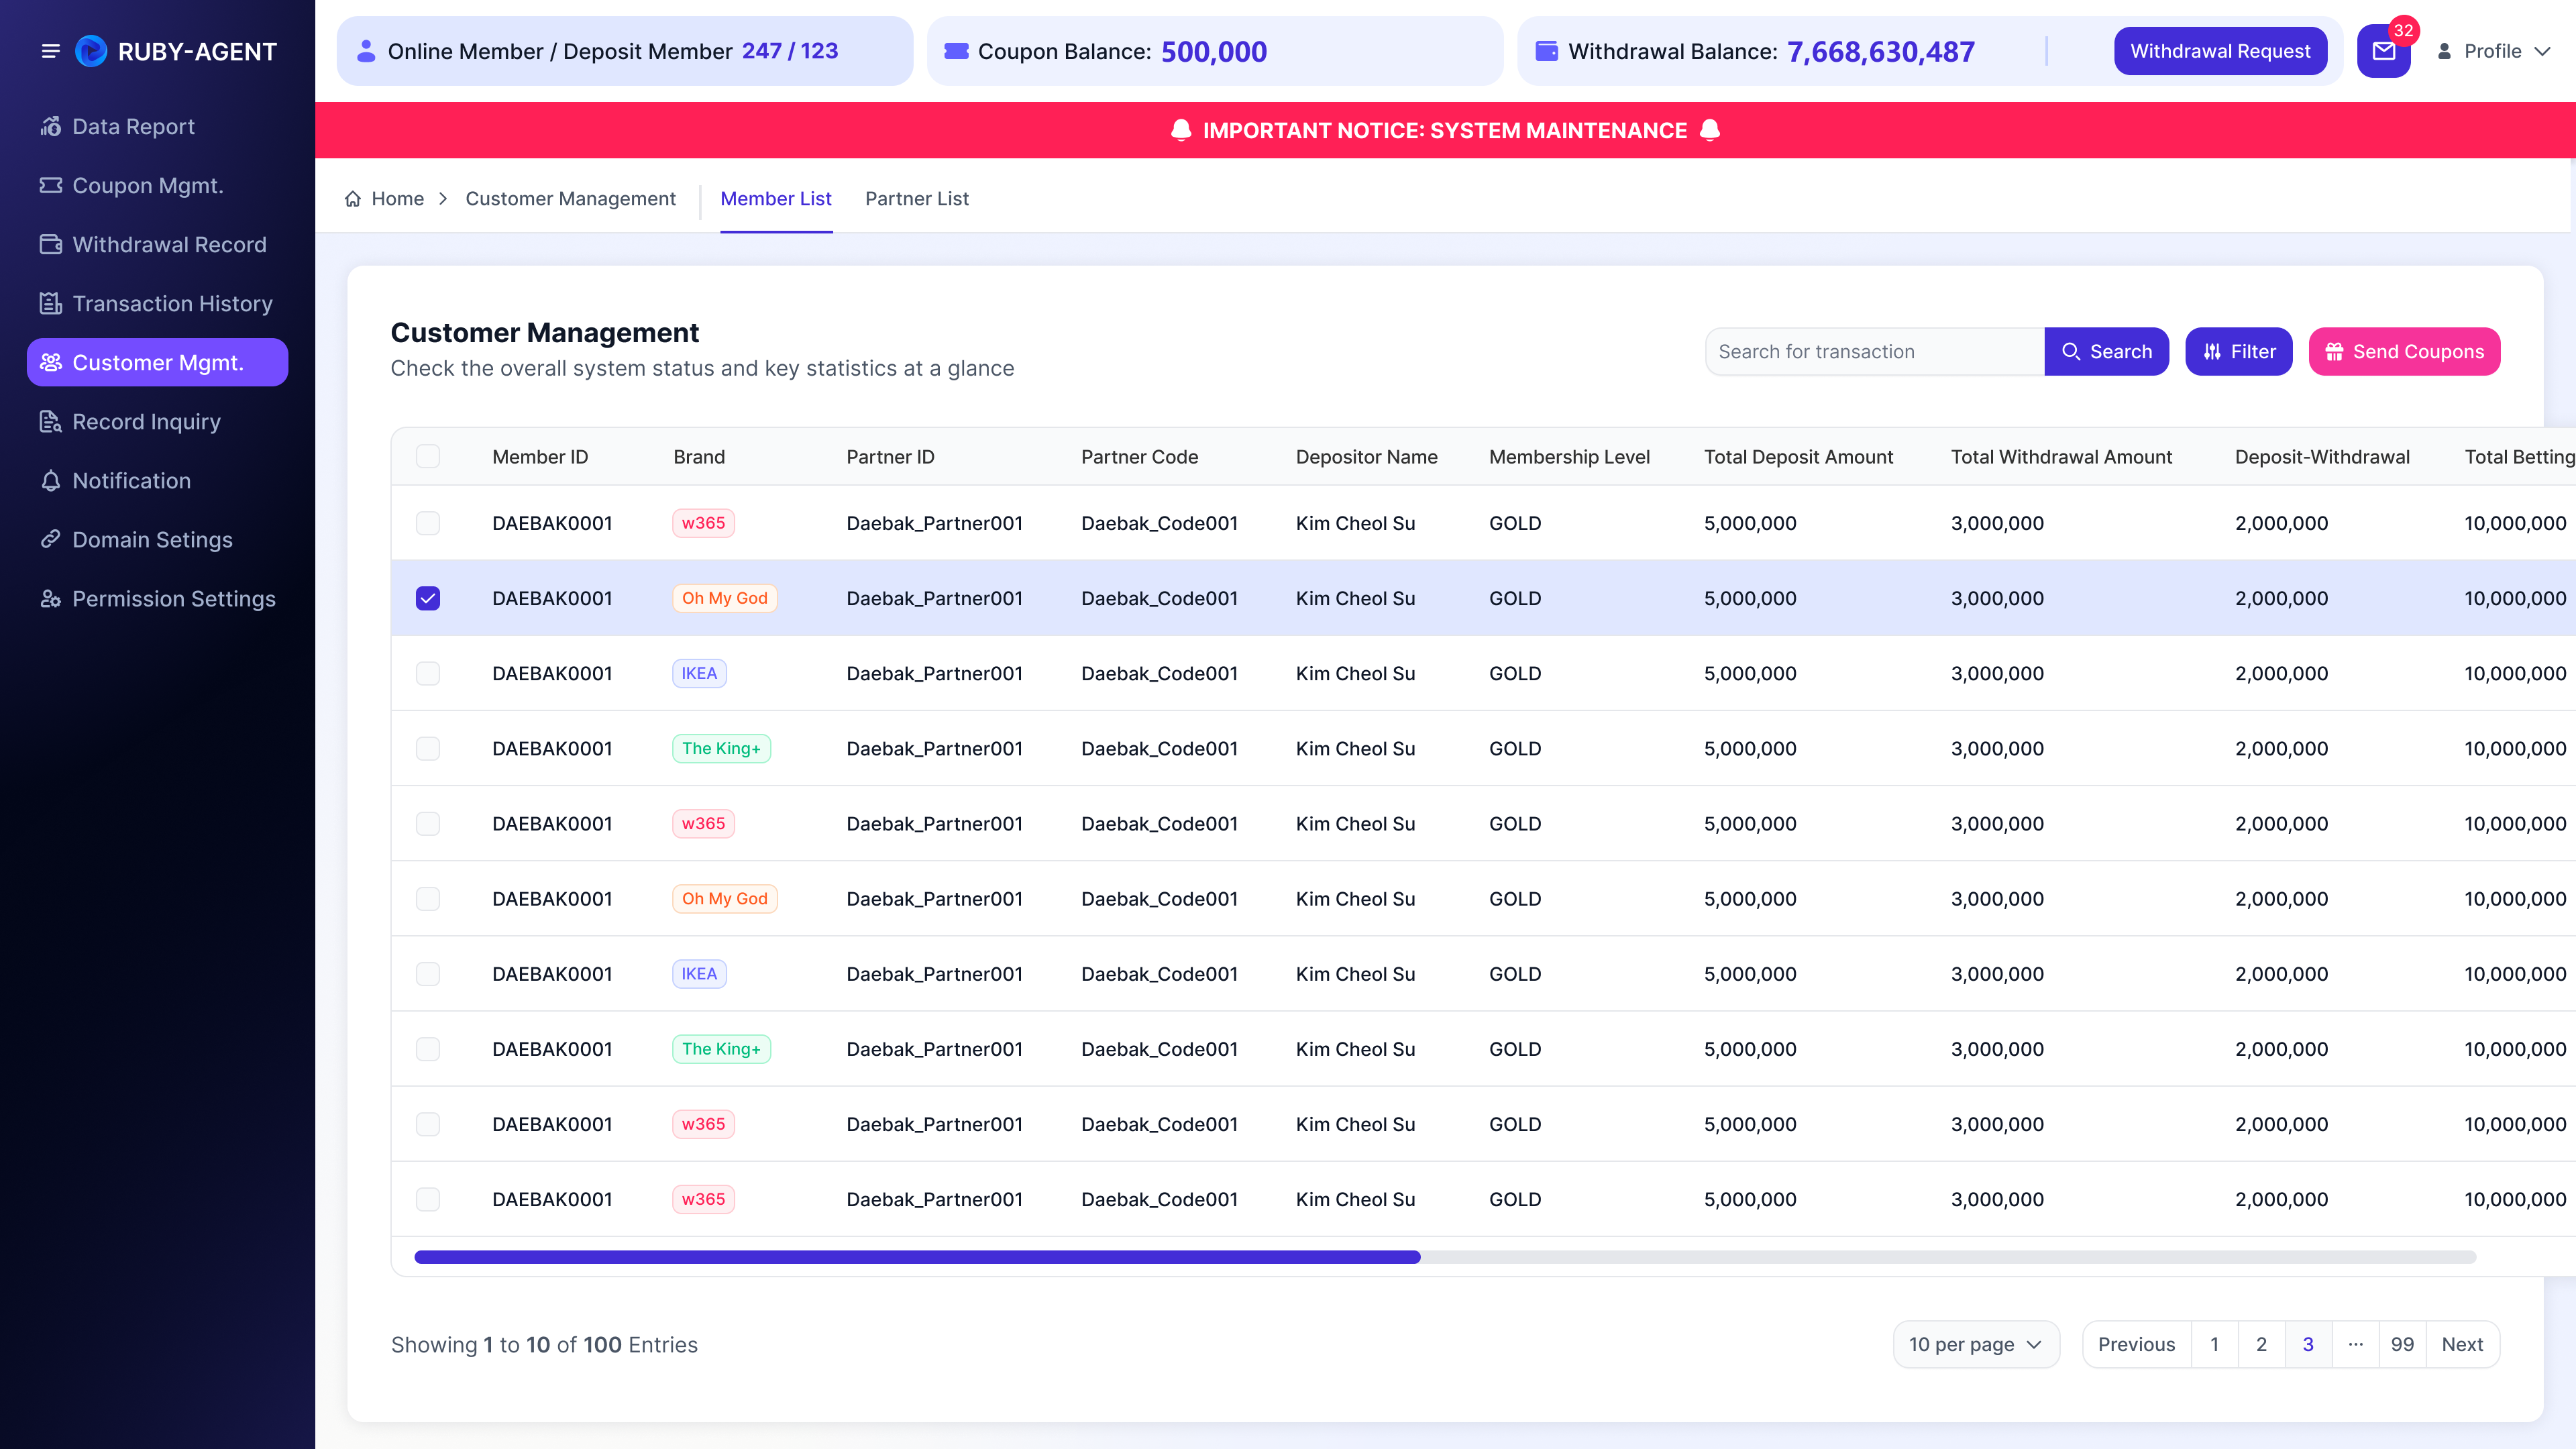This screenshot has height=1449, width=2576.
Task: Open the 10 per page dropdown
Action: coord(1975,1344)
